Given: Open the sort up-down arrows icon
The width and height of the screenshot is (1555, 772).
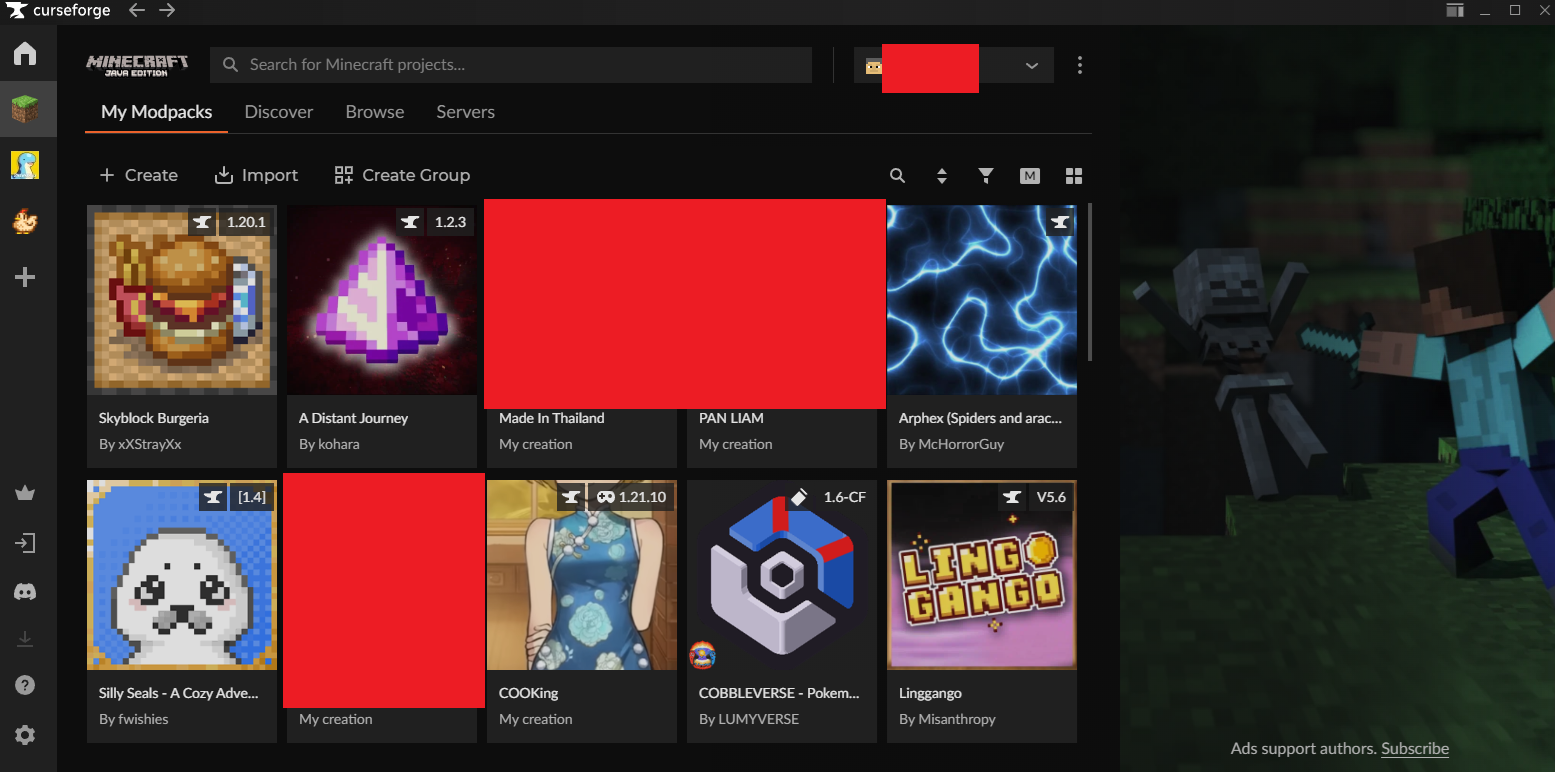Looking at the screenshot, I should 941,176.
